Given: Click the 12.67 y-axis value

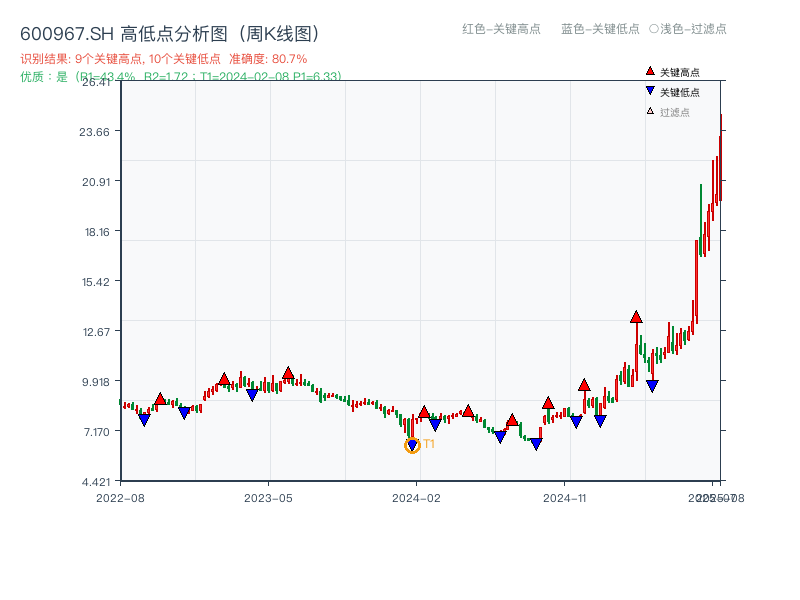Looking at the screenshot, I should point(96,332).
